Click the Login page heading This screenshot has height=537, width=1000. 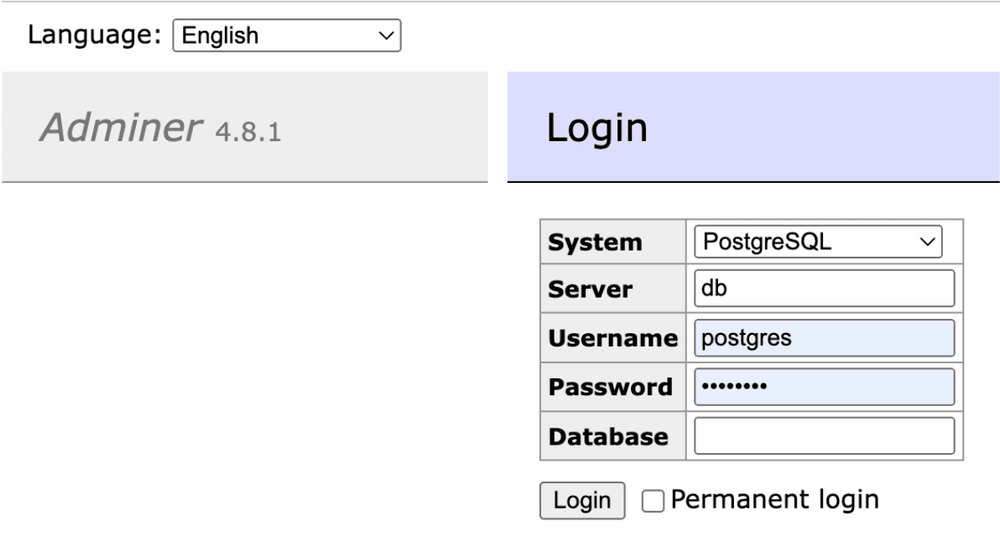597,128
